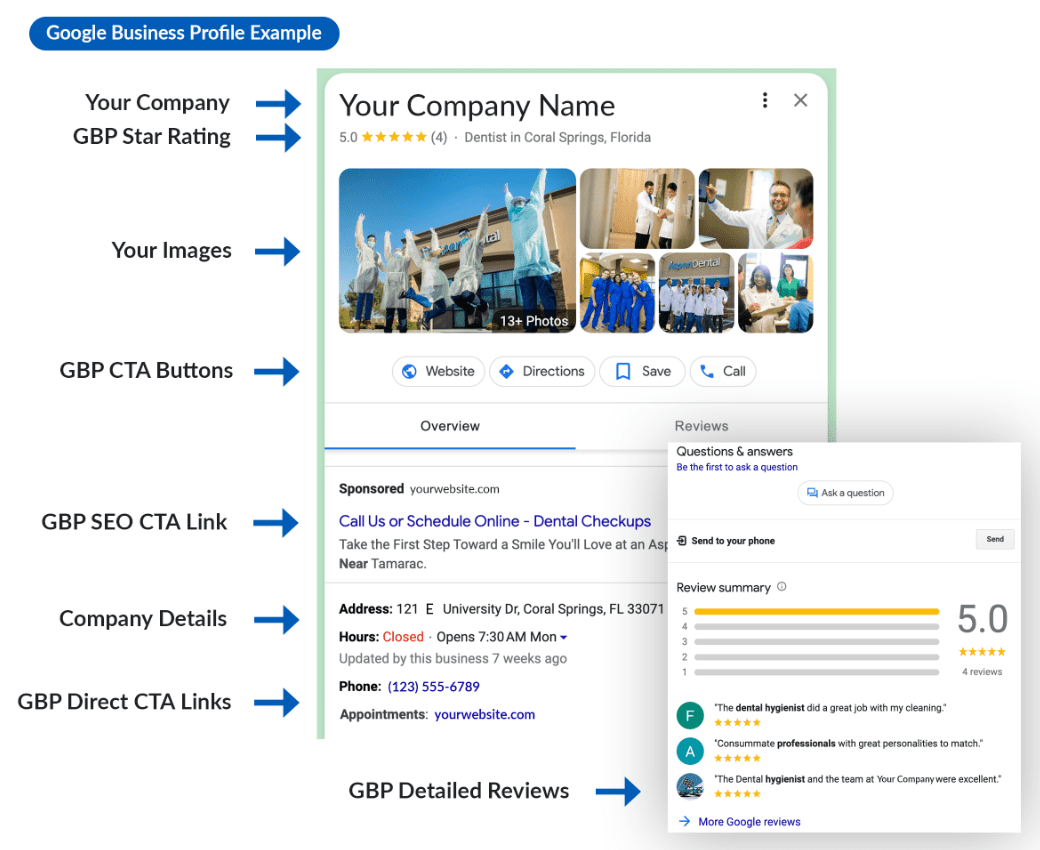The height and width of the screenshot is (850, 1040).
Task: Click the Consummate professionals review text
Action: click(x=848, y=743)
